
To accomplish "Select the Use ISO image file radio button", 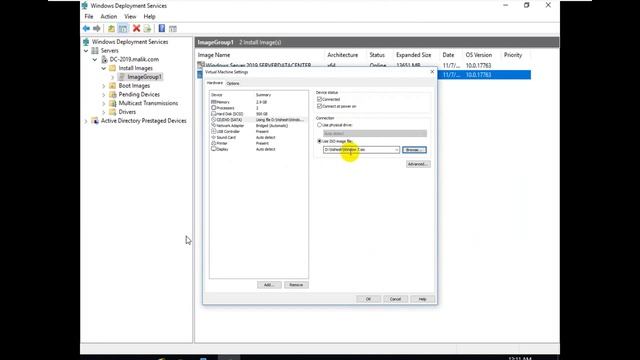I will pyautogui.click(x=320, y=141).
